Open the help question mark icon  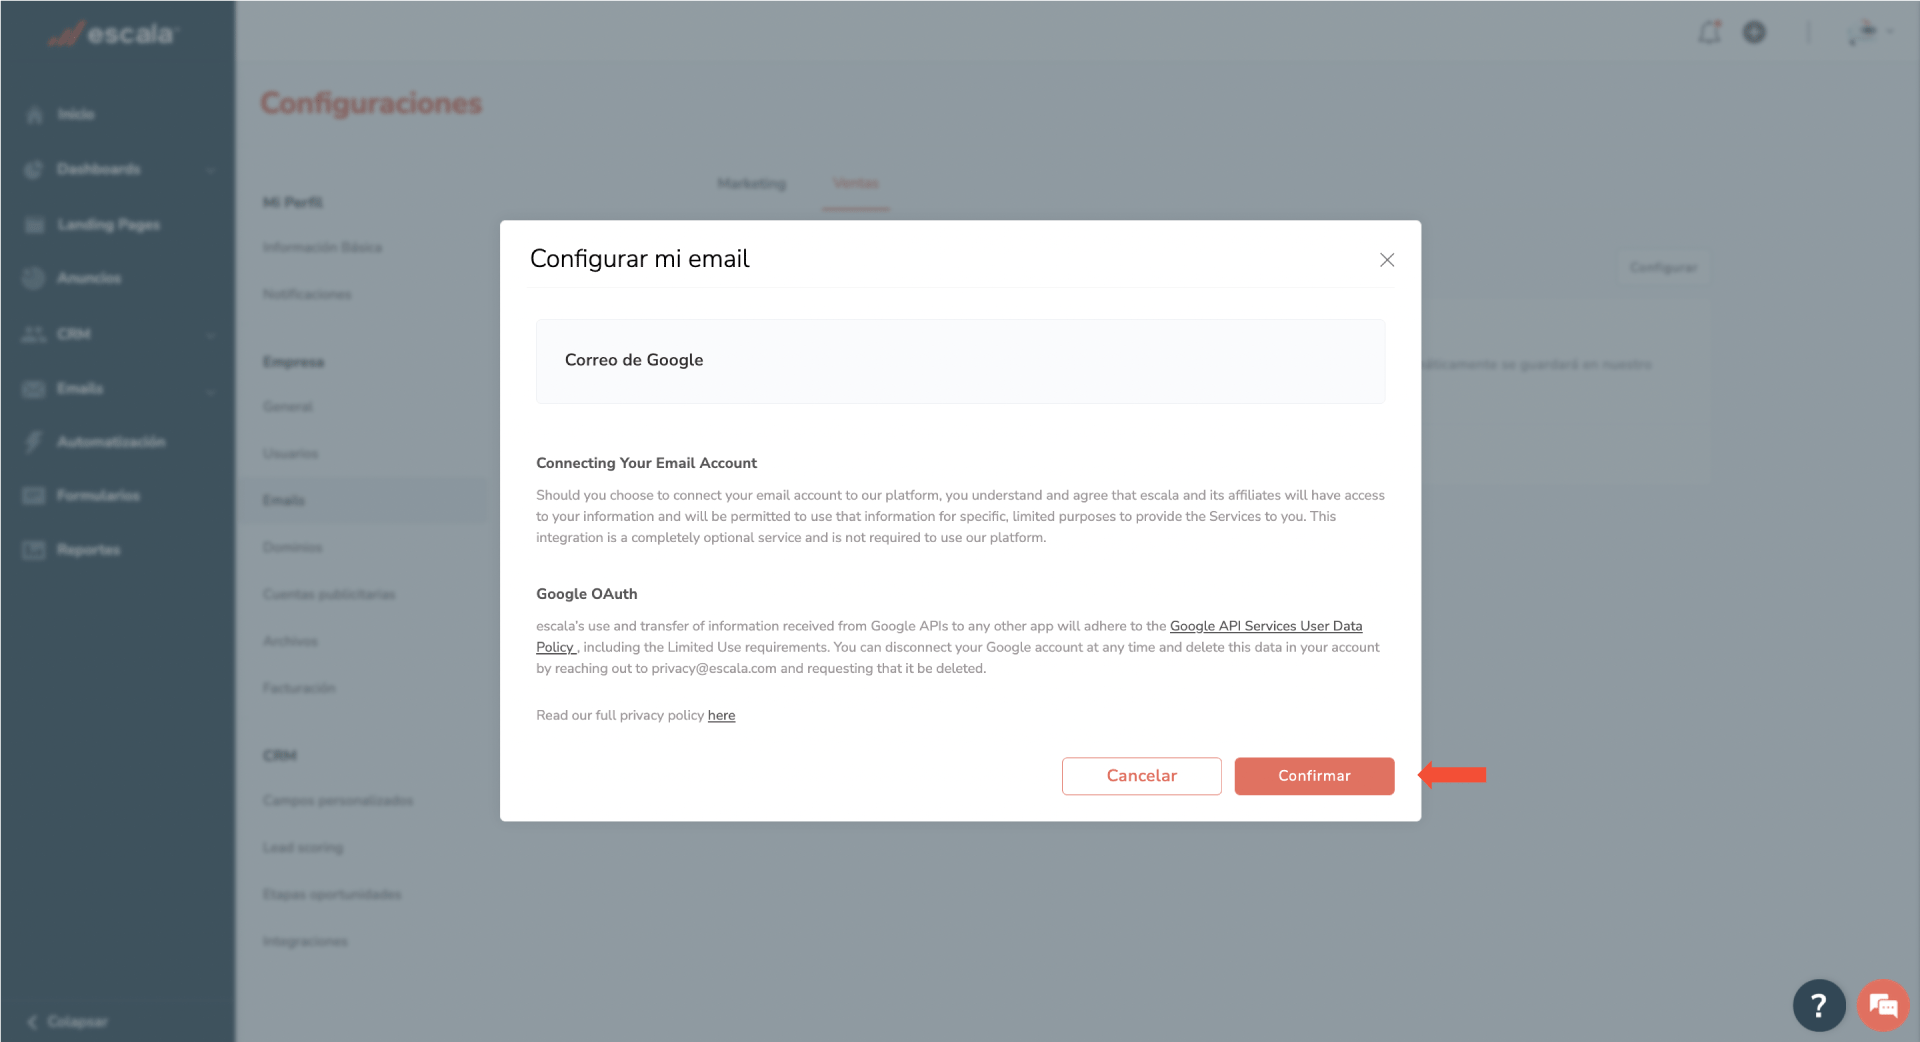click(1818, 1005)
